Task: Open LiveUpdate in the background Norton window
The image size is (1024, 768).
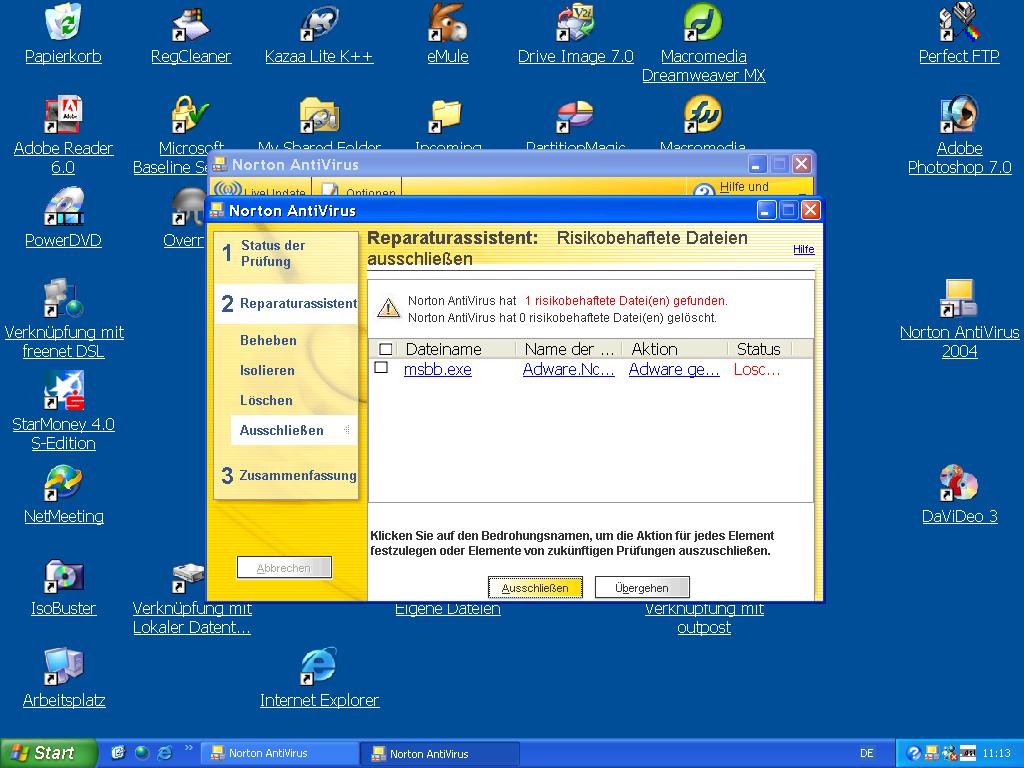Action: (x=261, y=188)
